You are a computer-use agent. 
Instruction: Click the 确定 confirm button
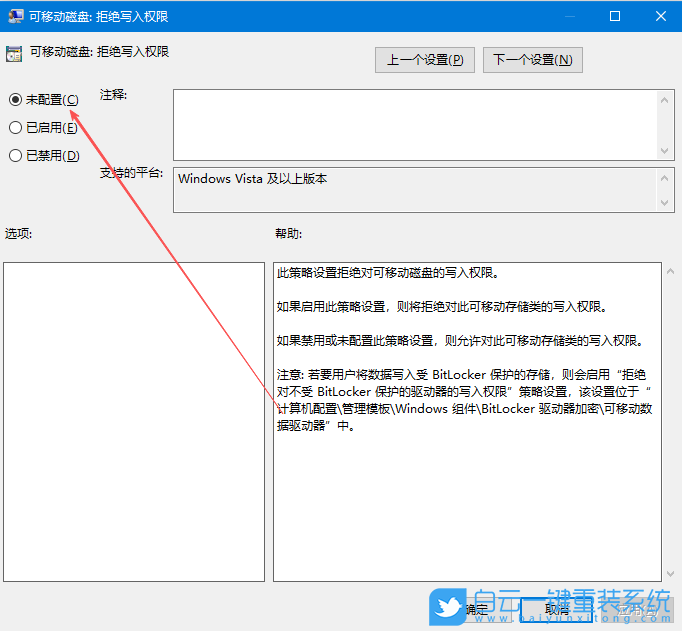point(476,609)
